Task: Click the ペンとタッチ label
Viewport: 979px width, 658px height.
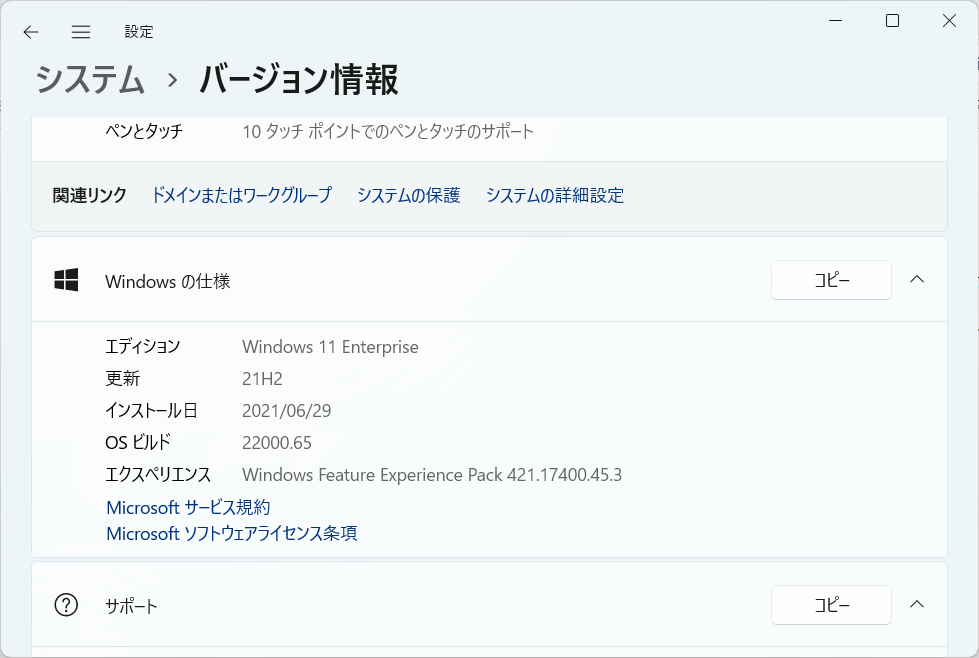Action: click(x=144, y=132)
